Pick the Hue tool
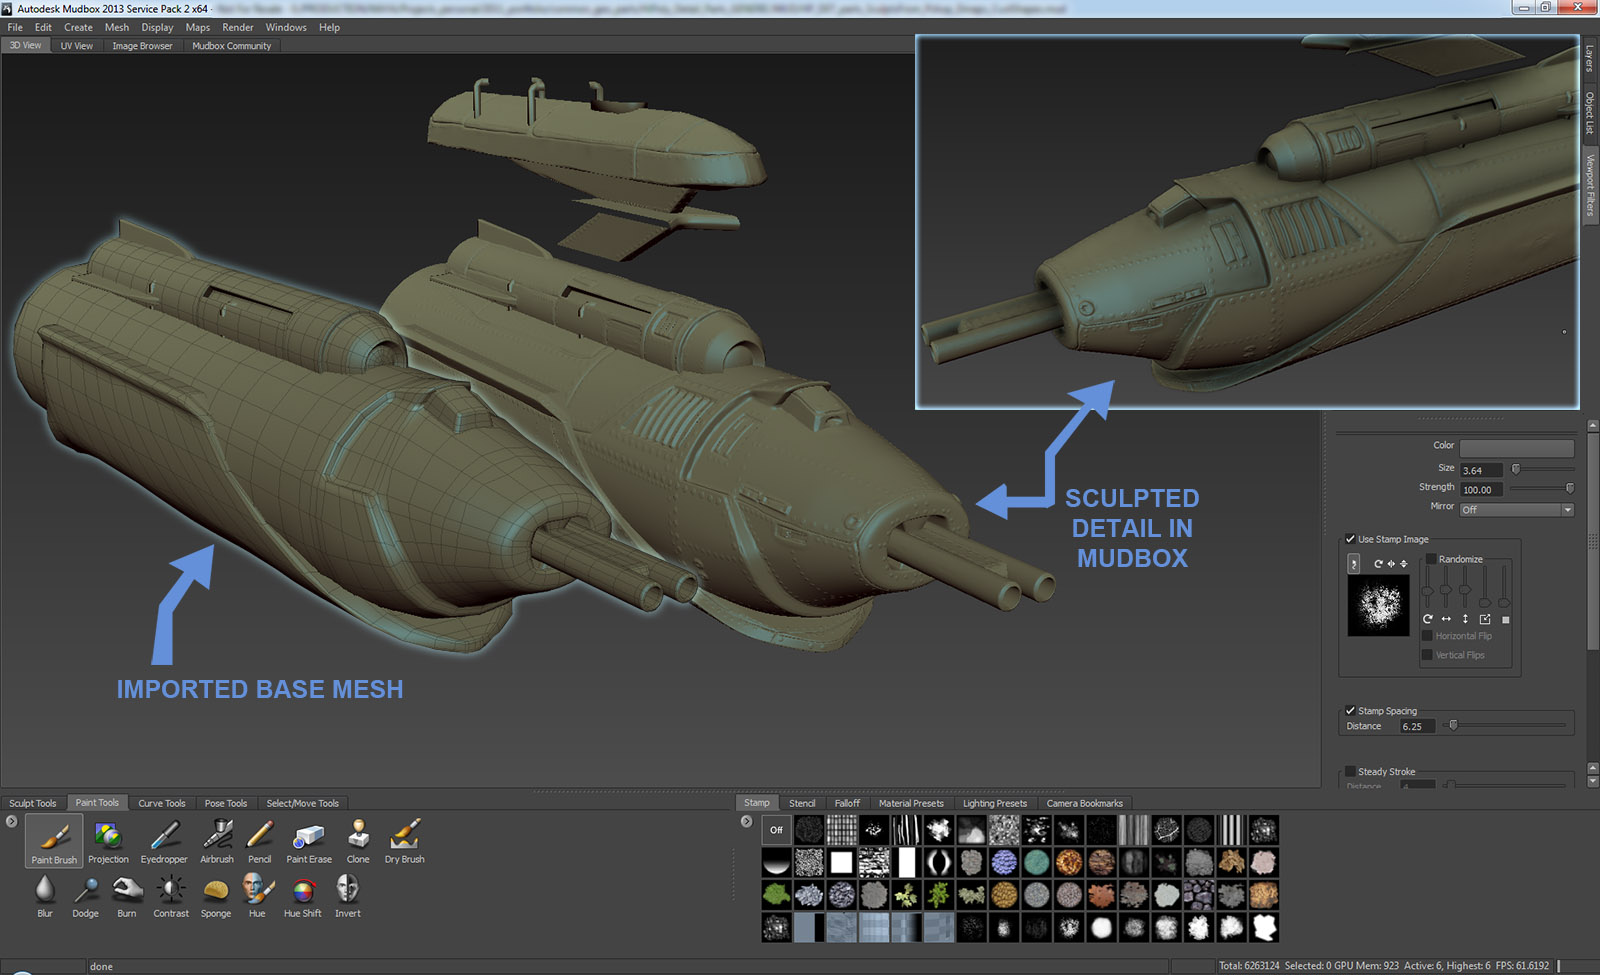 (258, 895)
